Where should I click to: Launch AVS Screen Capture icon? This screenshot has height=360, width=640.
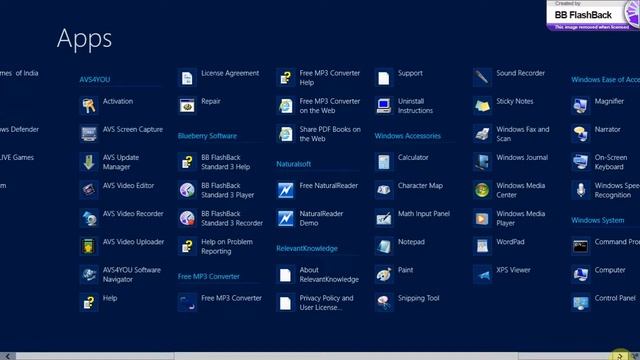89,134
